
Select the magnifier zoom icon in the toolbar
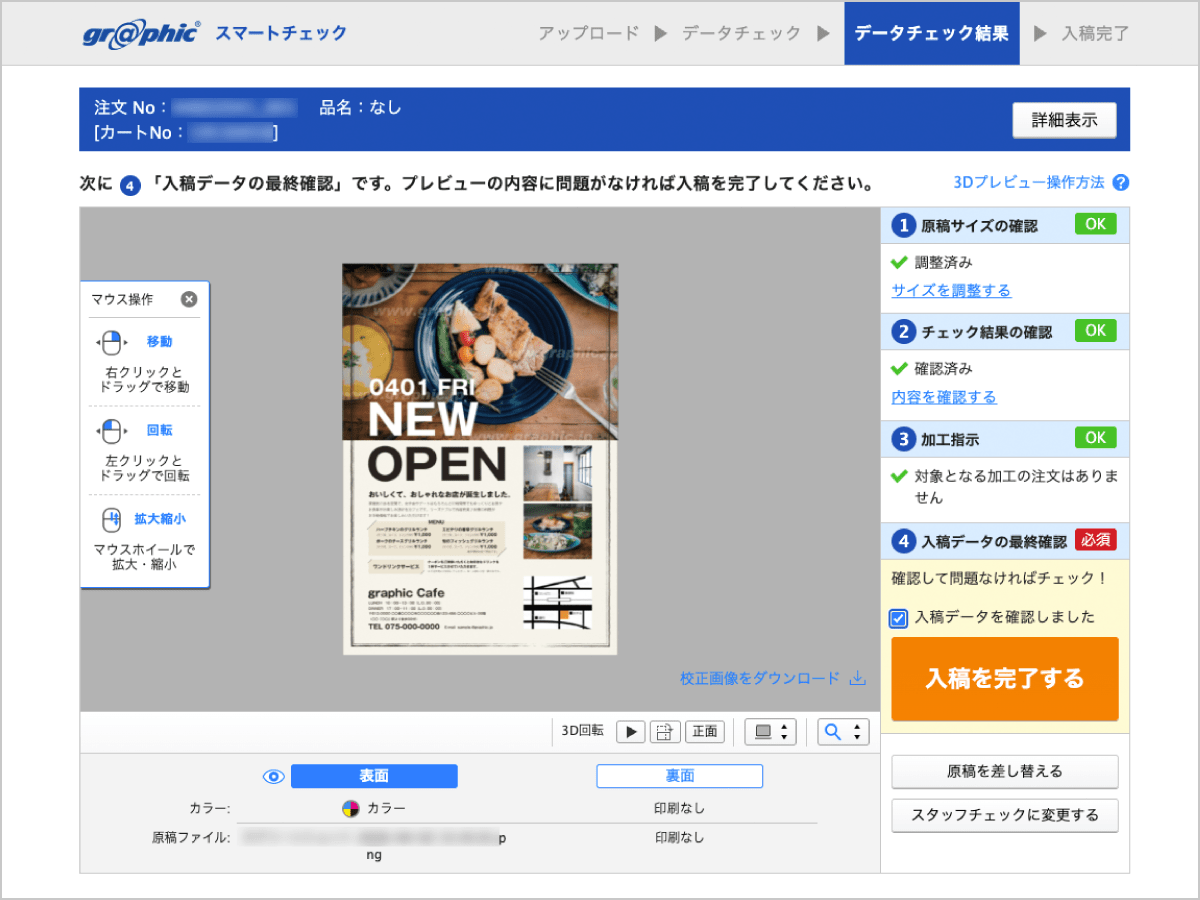tap(831, 731)
